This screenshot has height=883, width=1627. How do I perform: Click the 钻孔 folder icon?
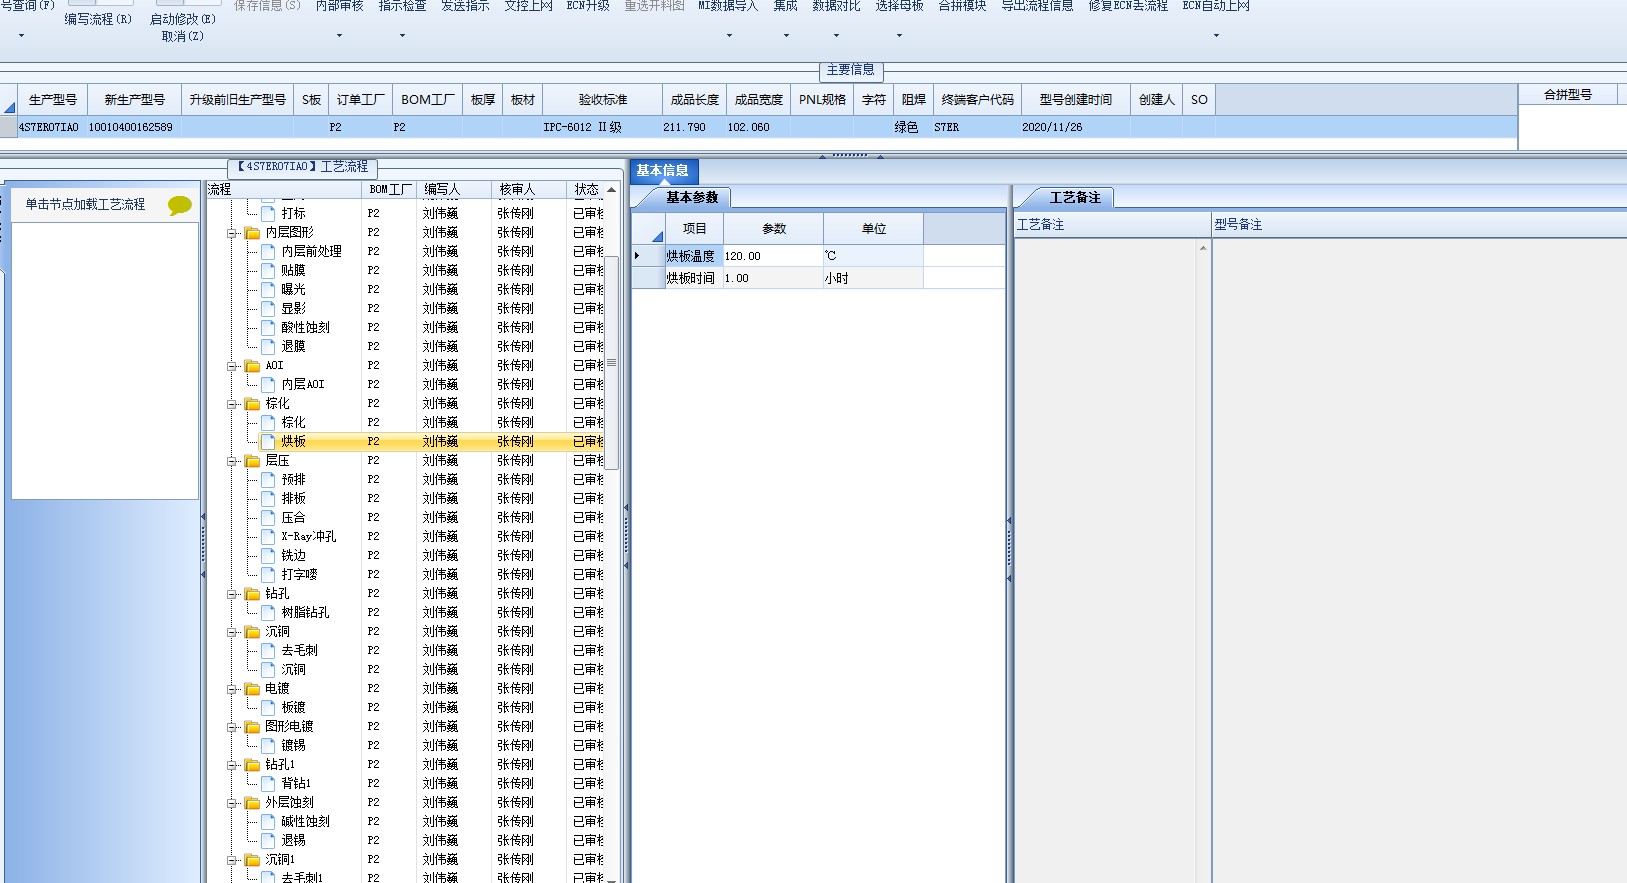click(x=252, y=594)
